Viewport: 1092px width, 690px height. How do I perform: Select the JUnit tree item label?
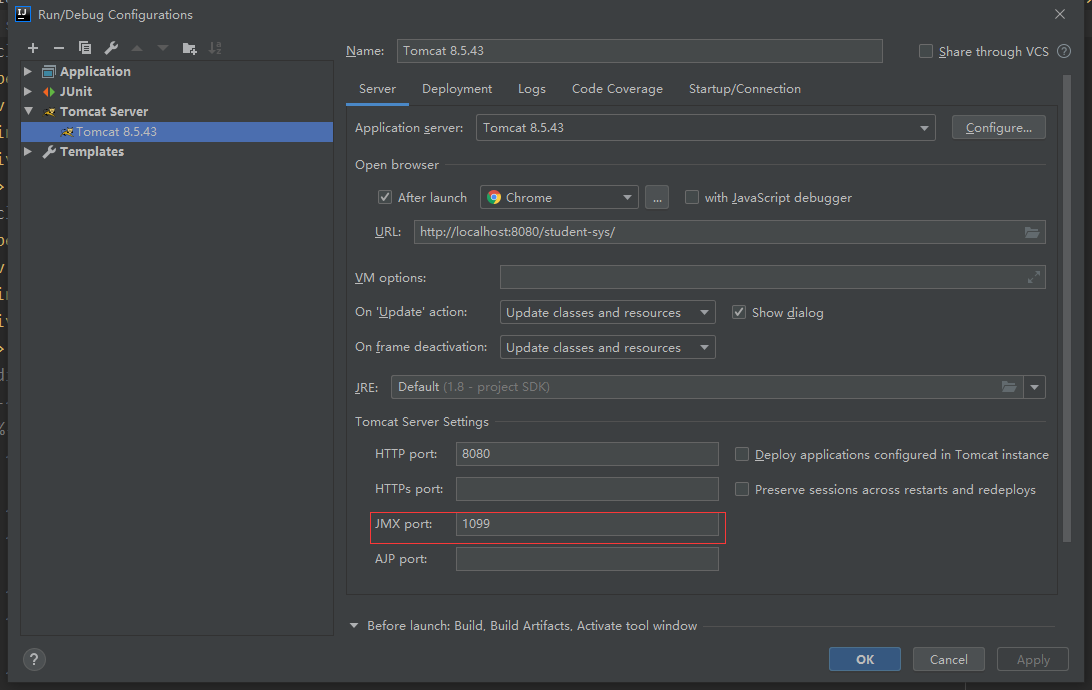[x=75, y=91]
